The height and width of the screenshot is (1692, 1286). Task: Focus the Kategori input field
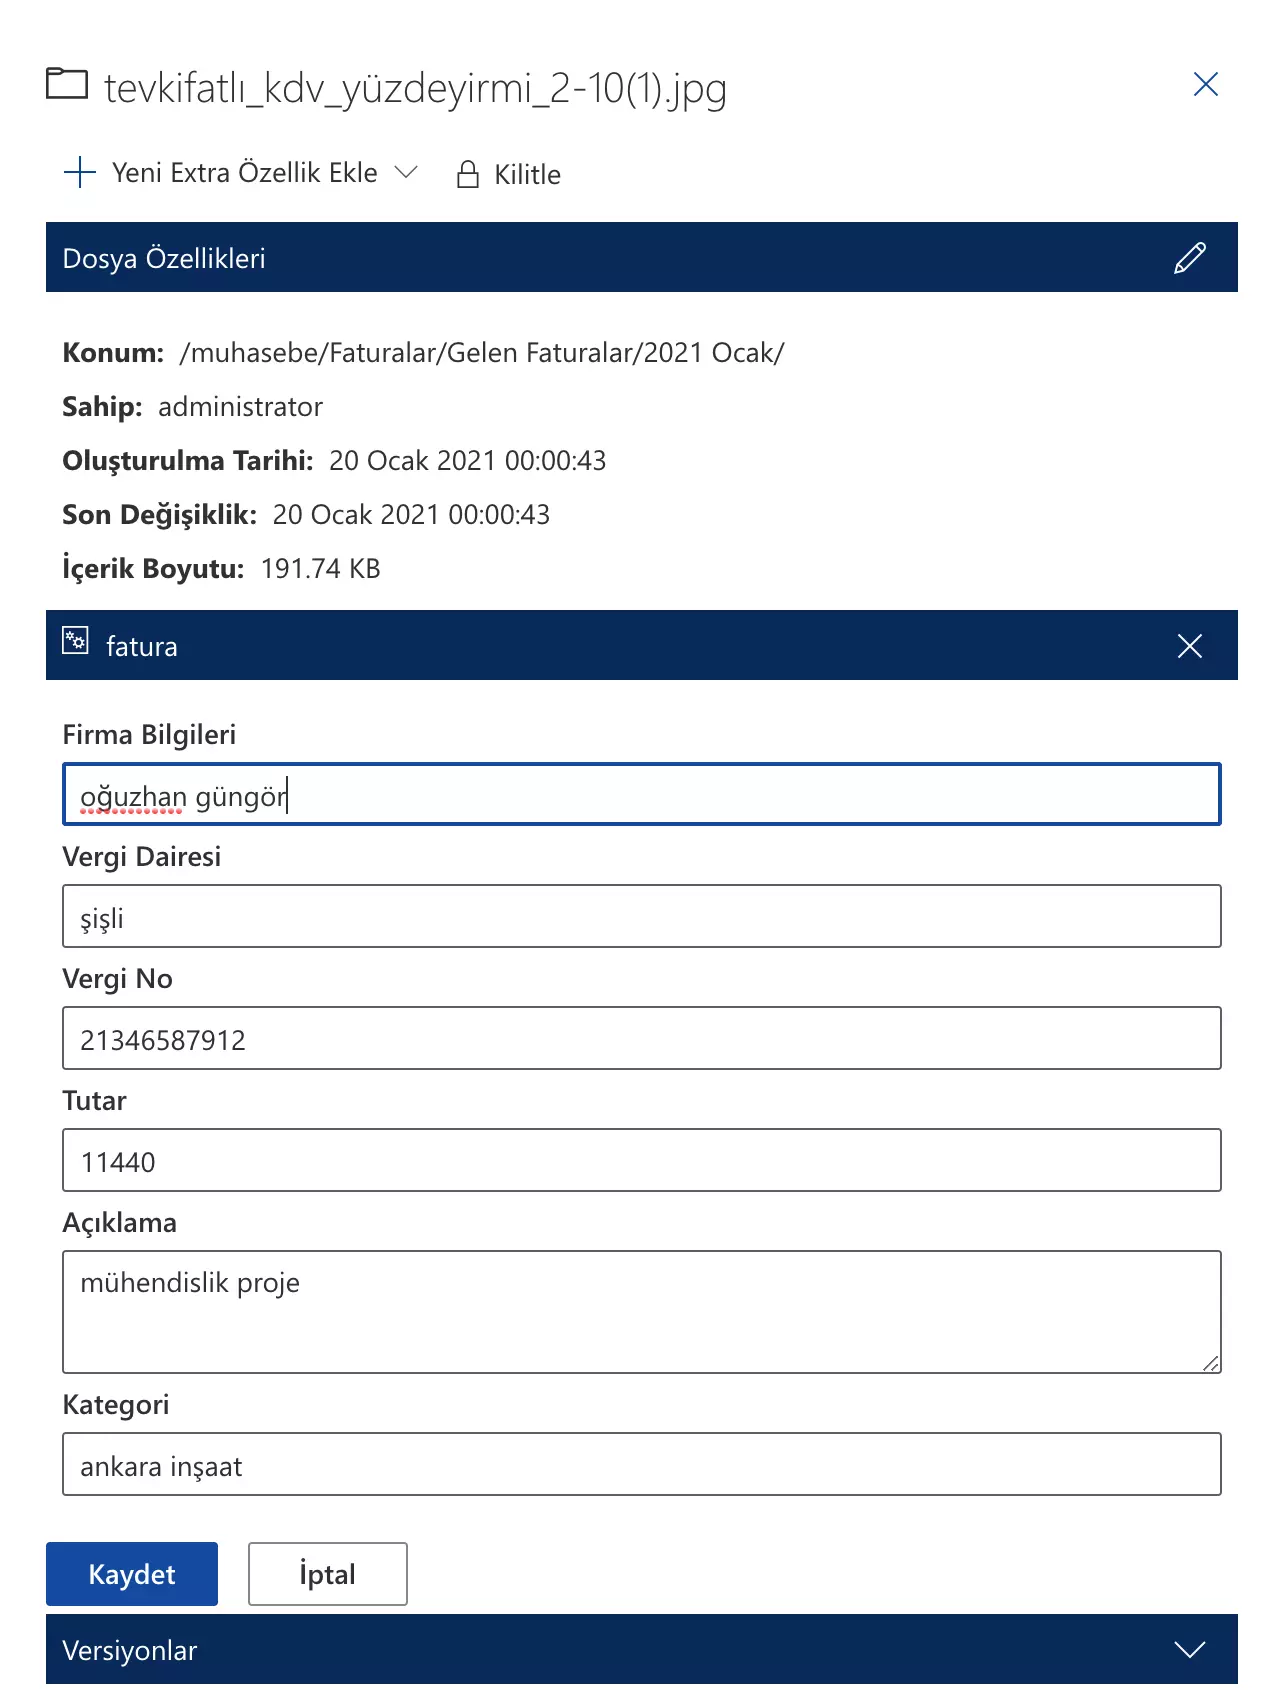coord(642,1464)
